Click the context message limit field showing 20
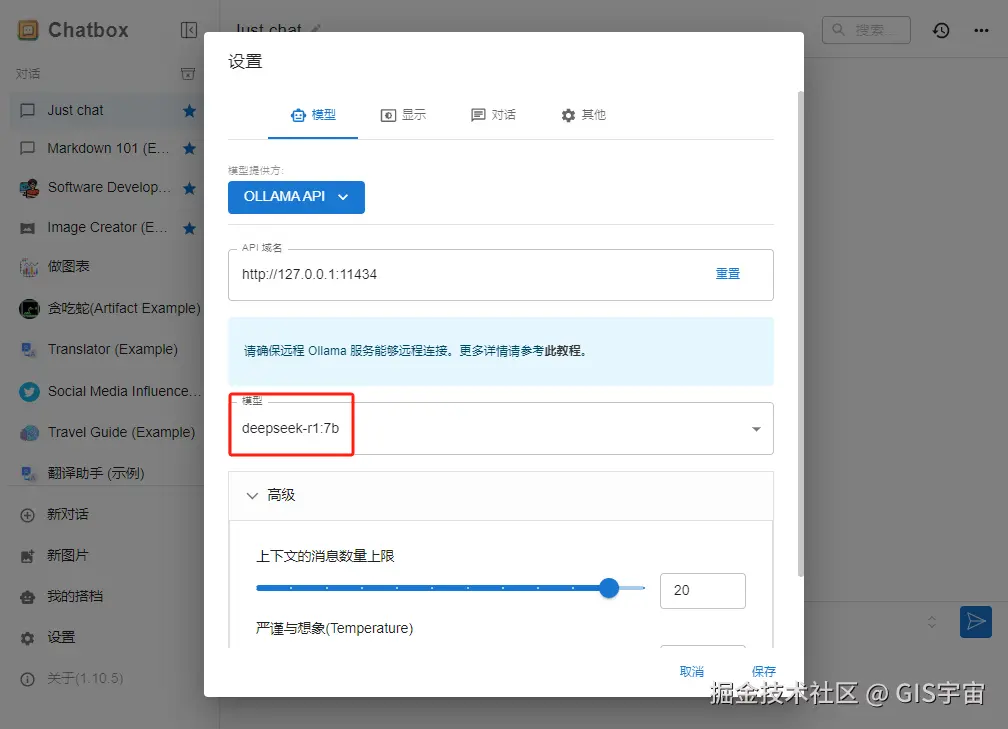The height and width of the screenshot is (729, 1008). (x=703, y=590)
